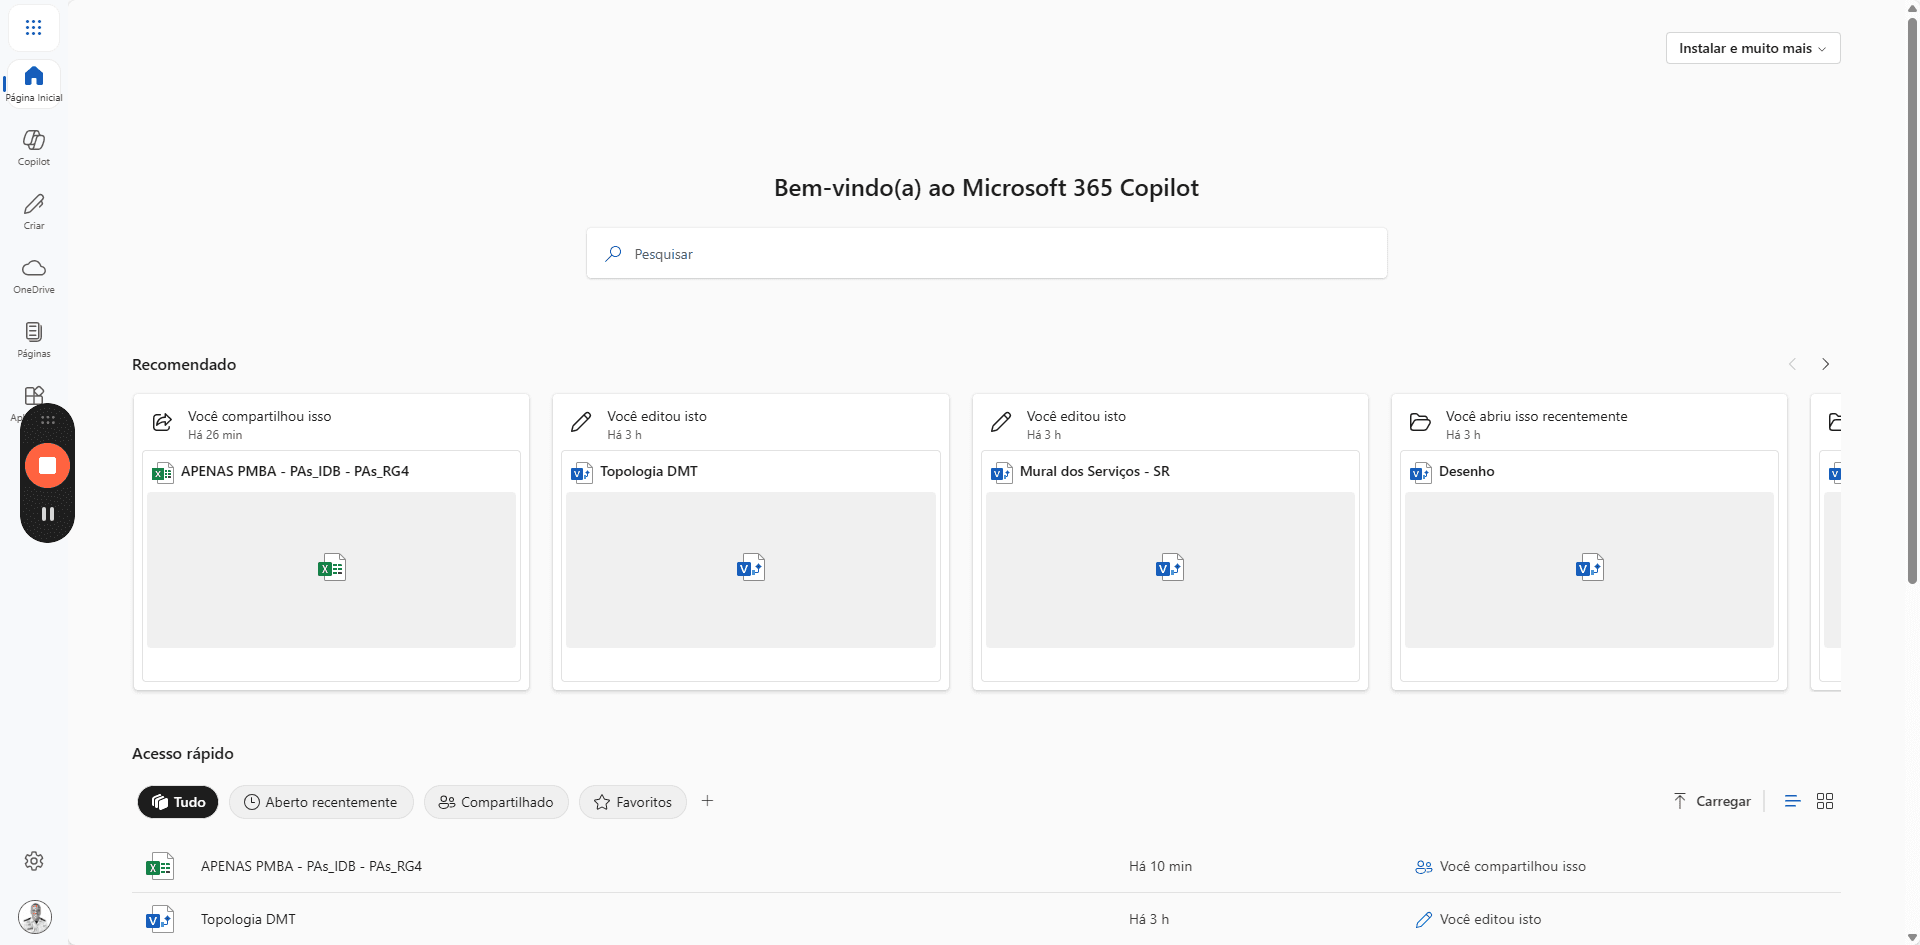This screenshot has width=1920, height=945.
Task: Click Excel icon in APENAS PMBA row
Action: pos(160,866)
